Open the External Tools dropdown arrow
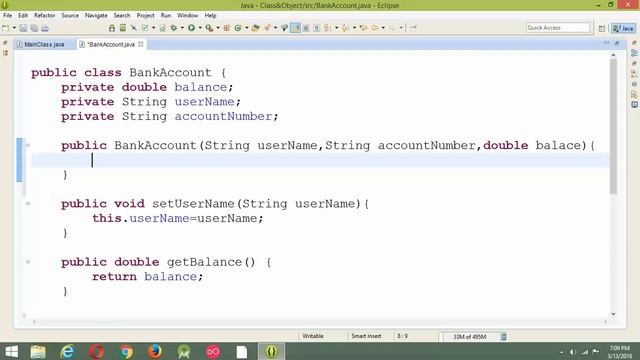 (218, 28)
